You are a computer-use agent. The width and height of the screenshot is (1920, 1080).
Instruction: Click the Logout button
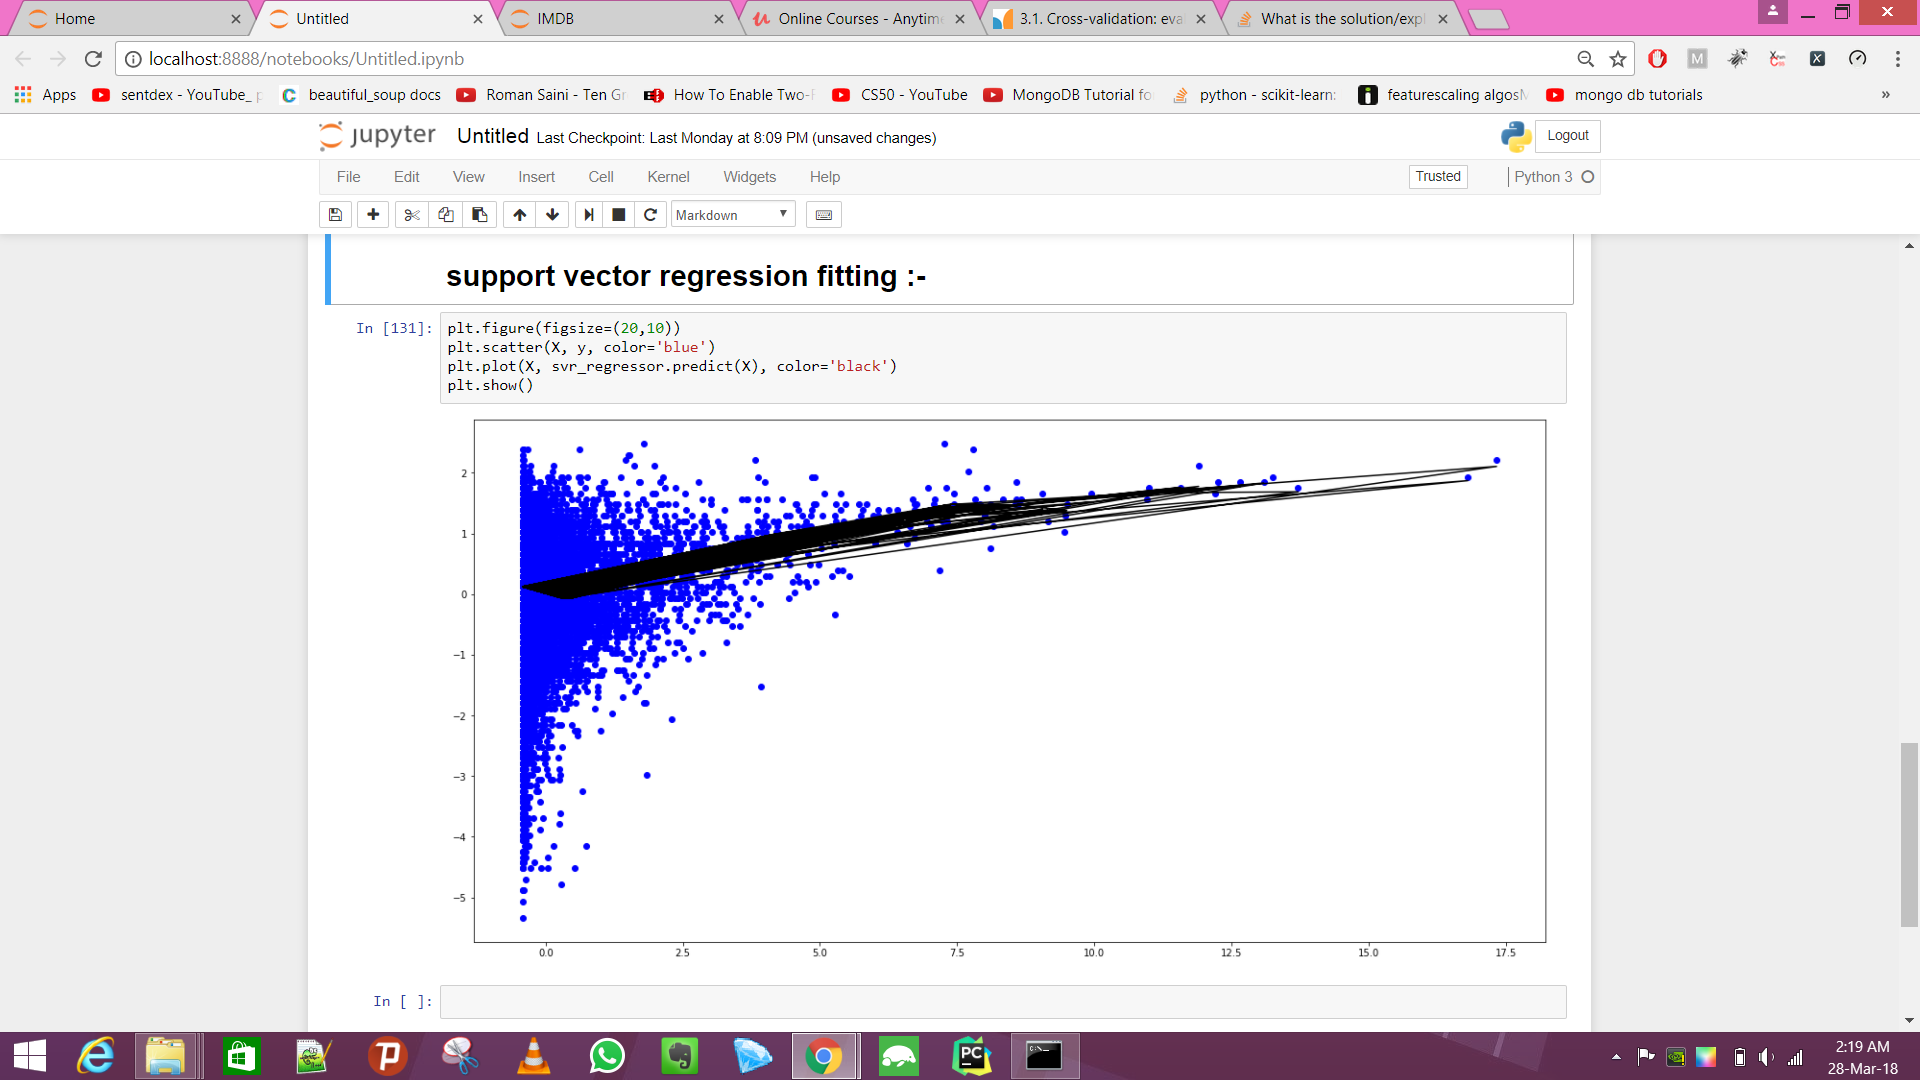point(1567,136)
